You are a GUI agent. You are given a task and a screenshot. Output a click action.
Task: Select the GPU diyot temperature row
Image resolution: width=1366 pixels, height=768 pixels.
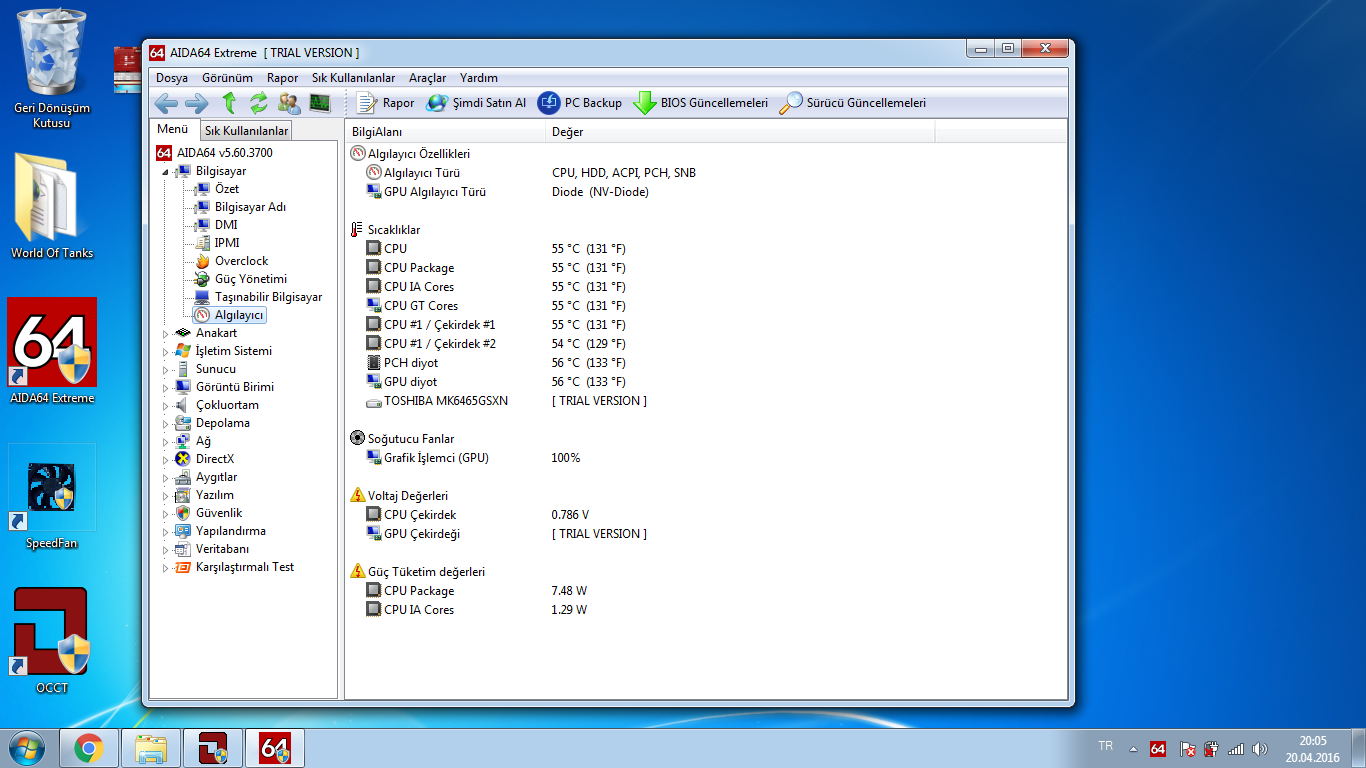(705, 382)
